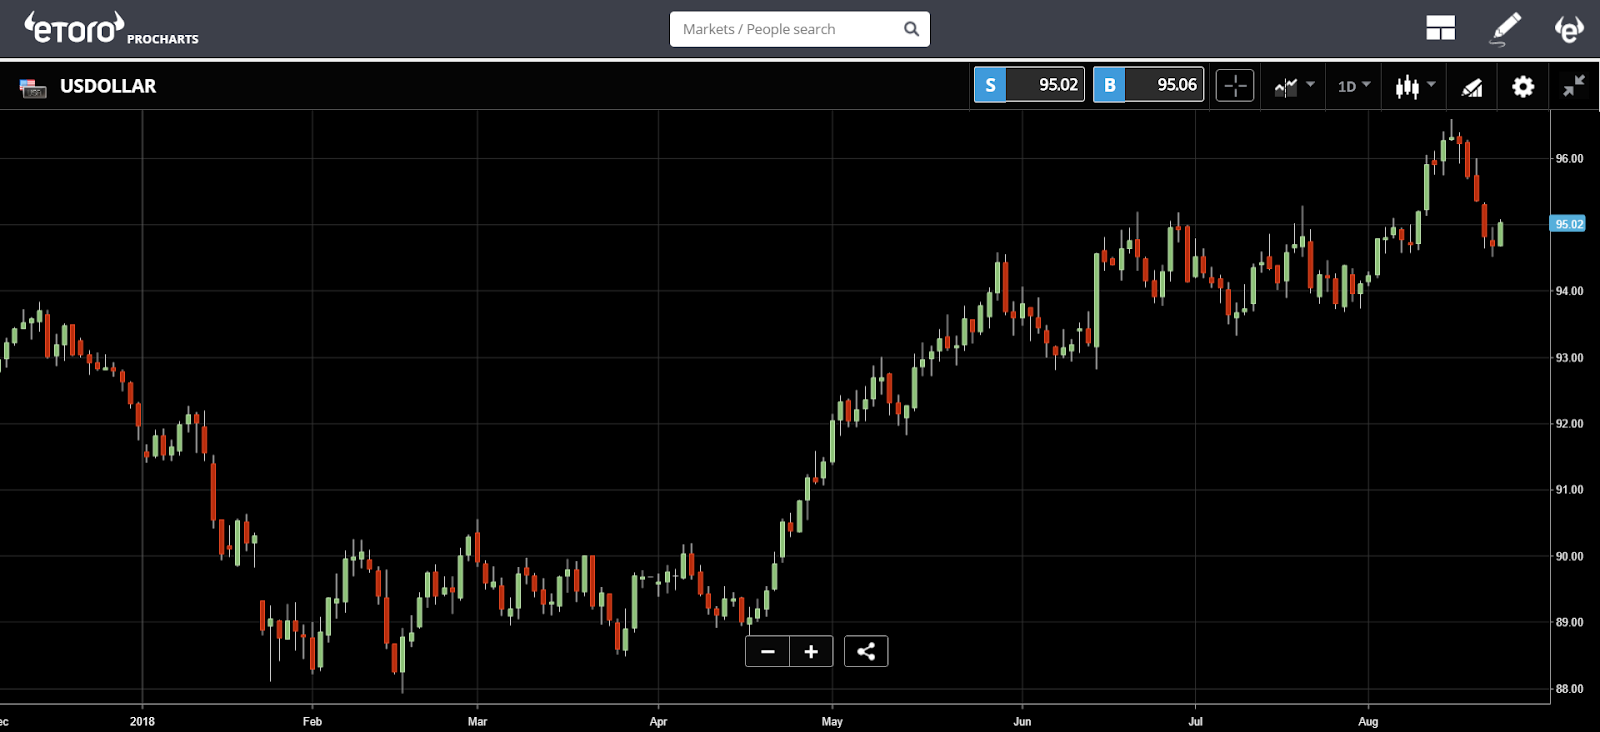The width and height of the screenshot is (1600, 732).
Task: Expand the 1D timeframe dropdown
Action: (x=1354, y=86)
